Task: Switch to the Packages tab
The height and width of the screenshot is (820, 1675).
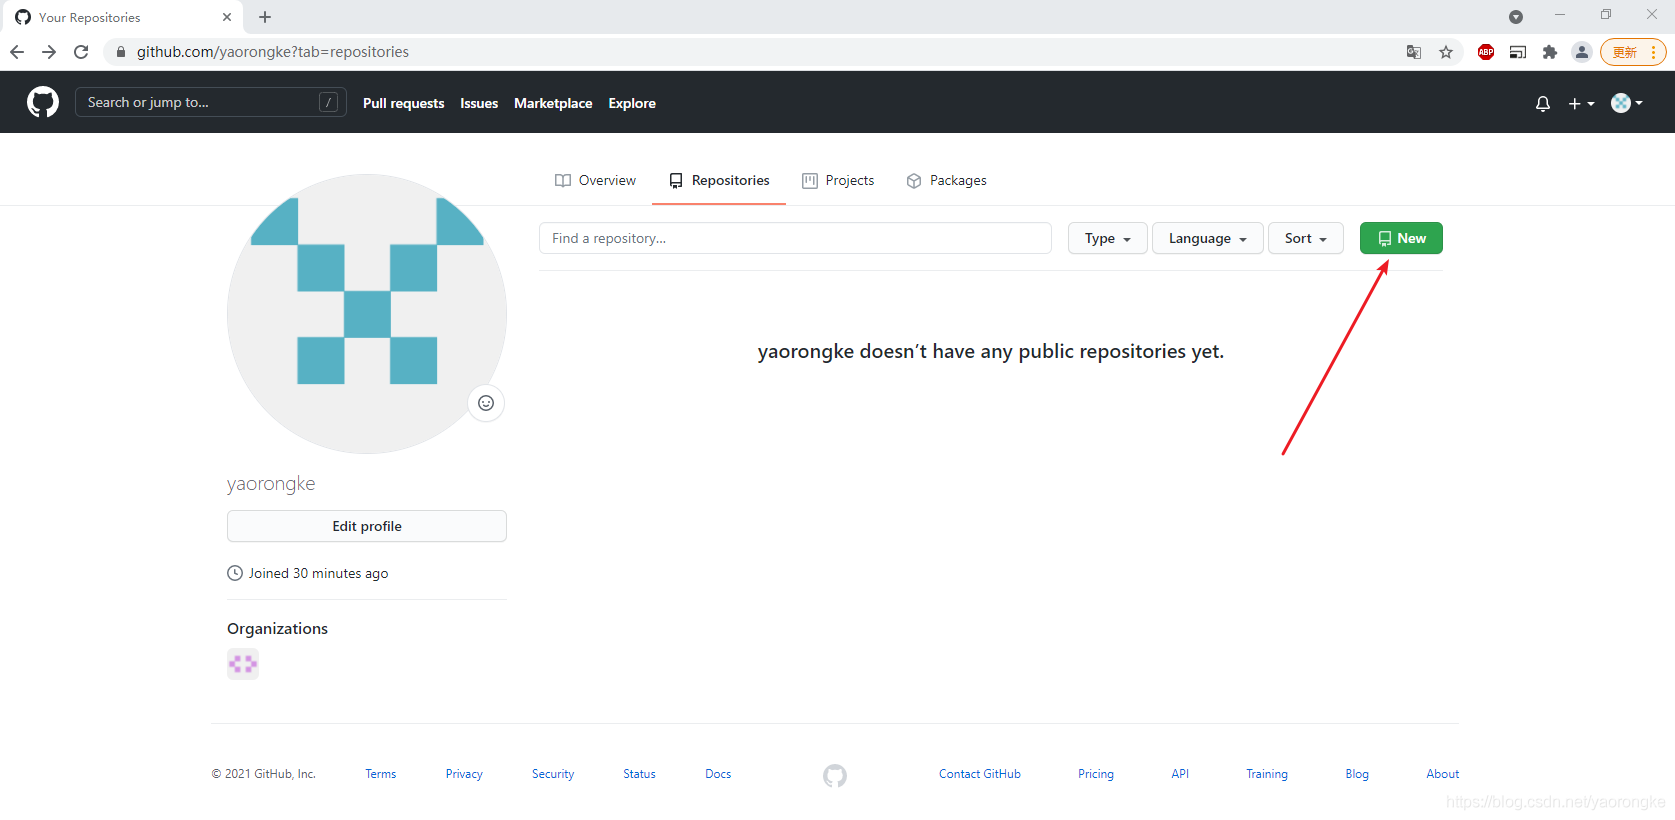Action: tap(946, 180)
